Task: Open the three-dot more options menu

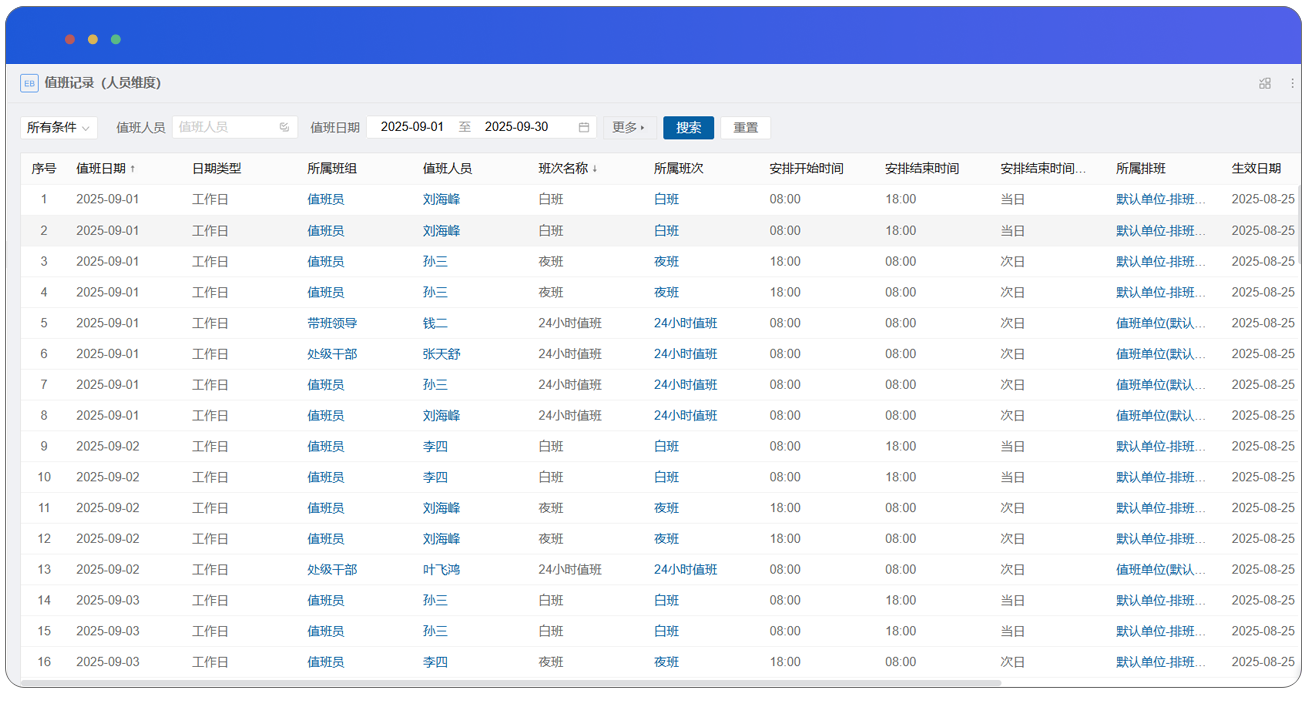Action: point(1292,84)
